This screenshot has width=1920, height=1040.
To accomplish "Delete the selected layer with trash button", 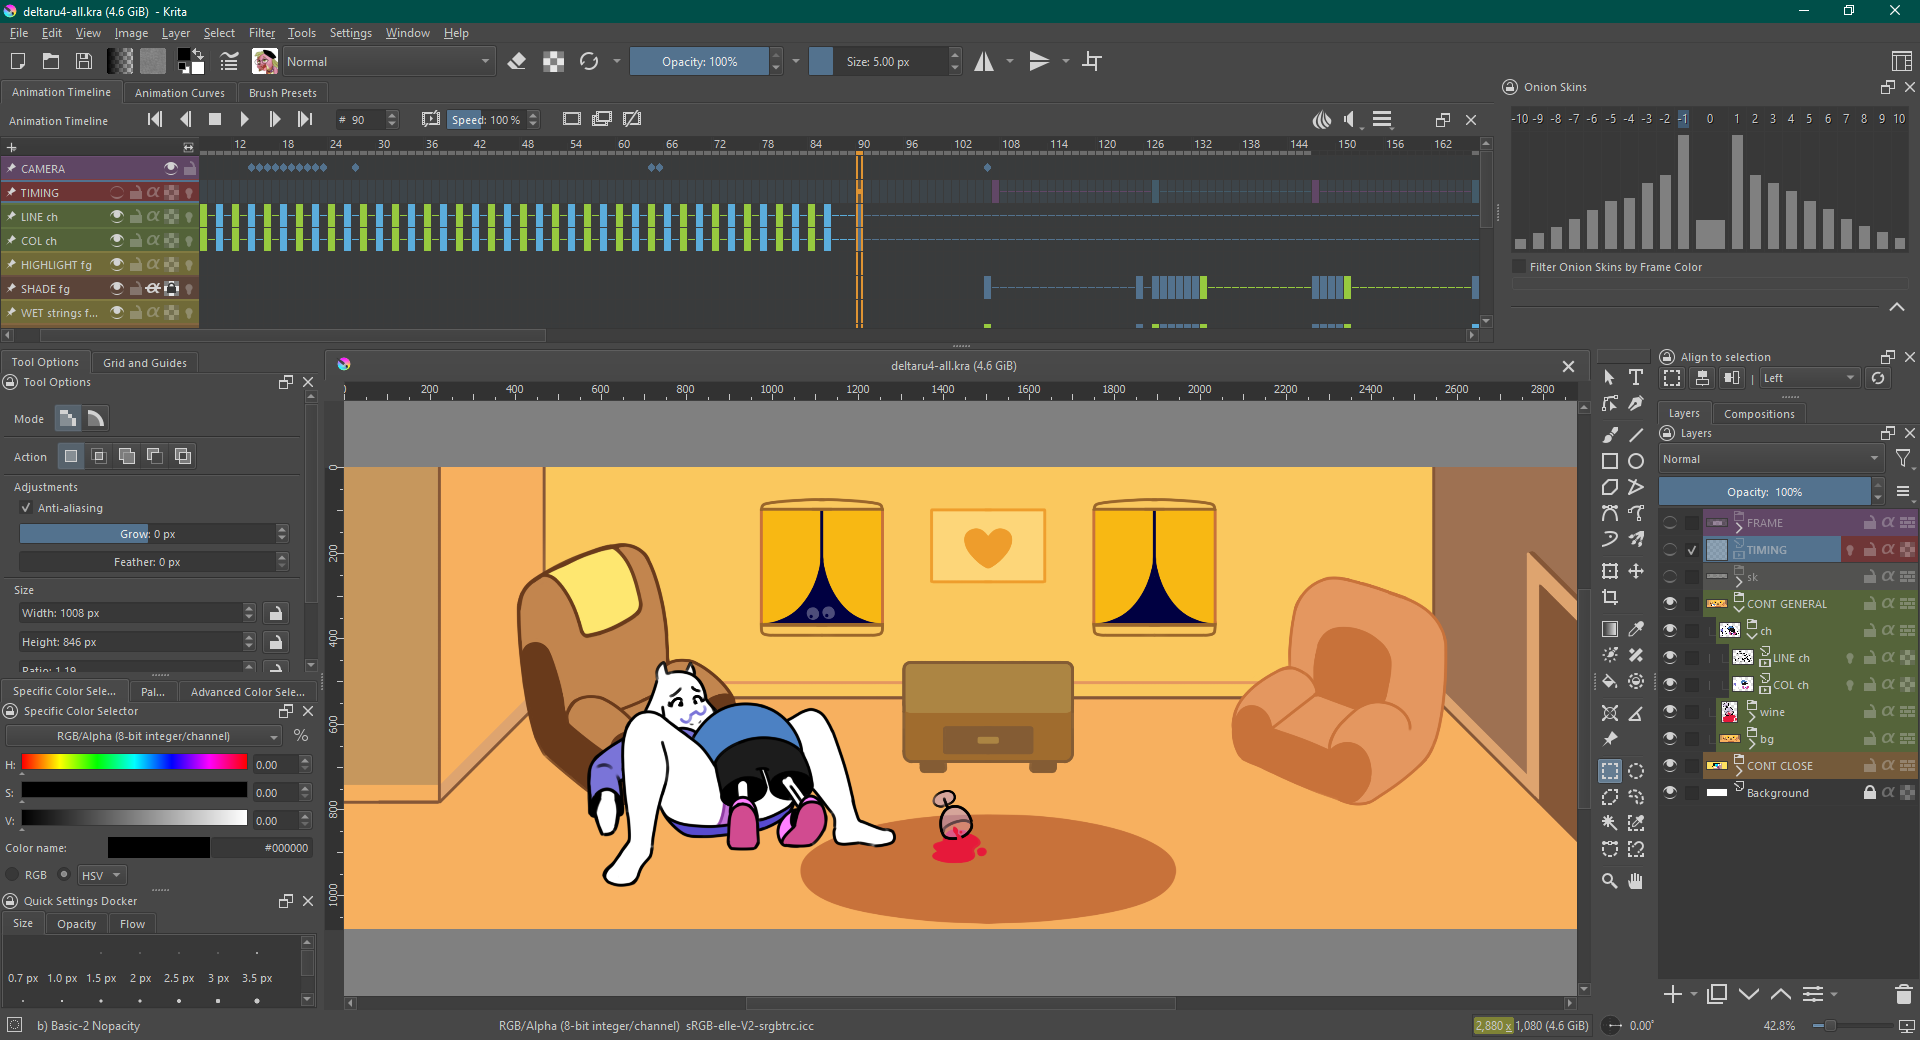I will [1903, 994].
